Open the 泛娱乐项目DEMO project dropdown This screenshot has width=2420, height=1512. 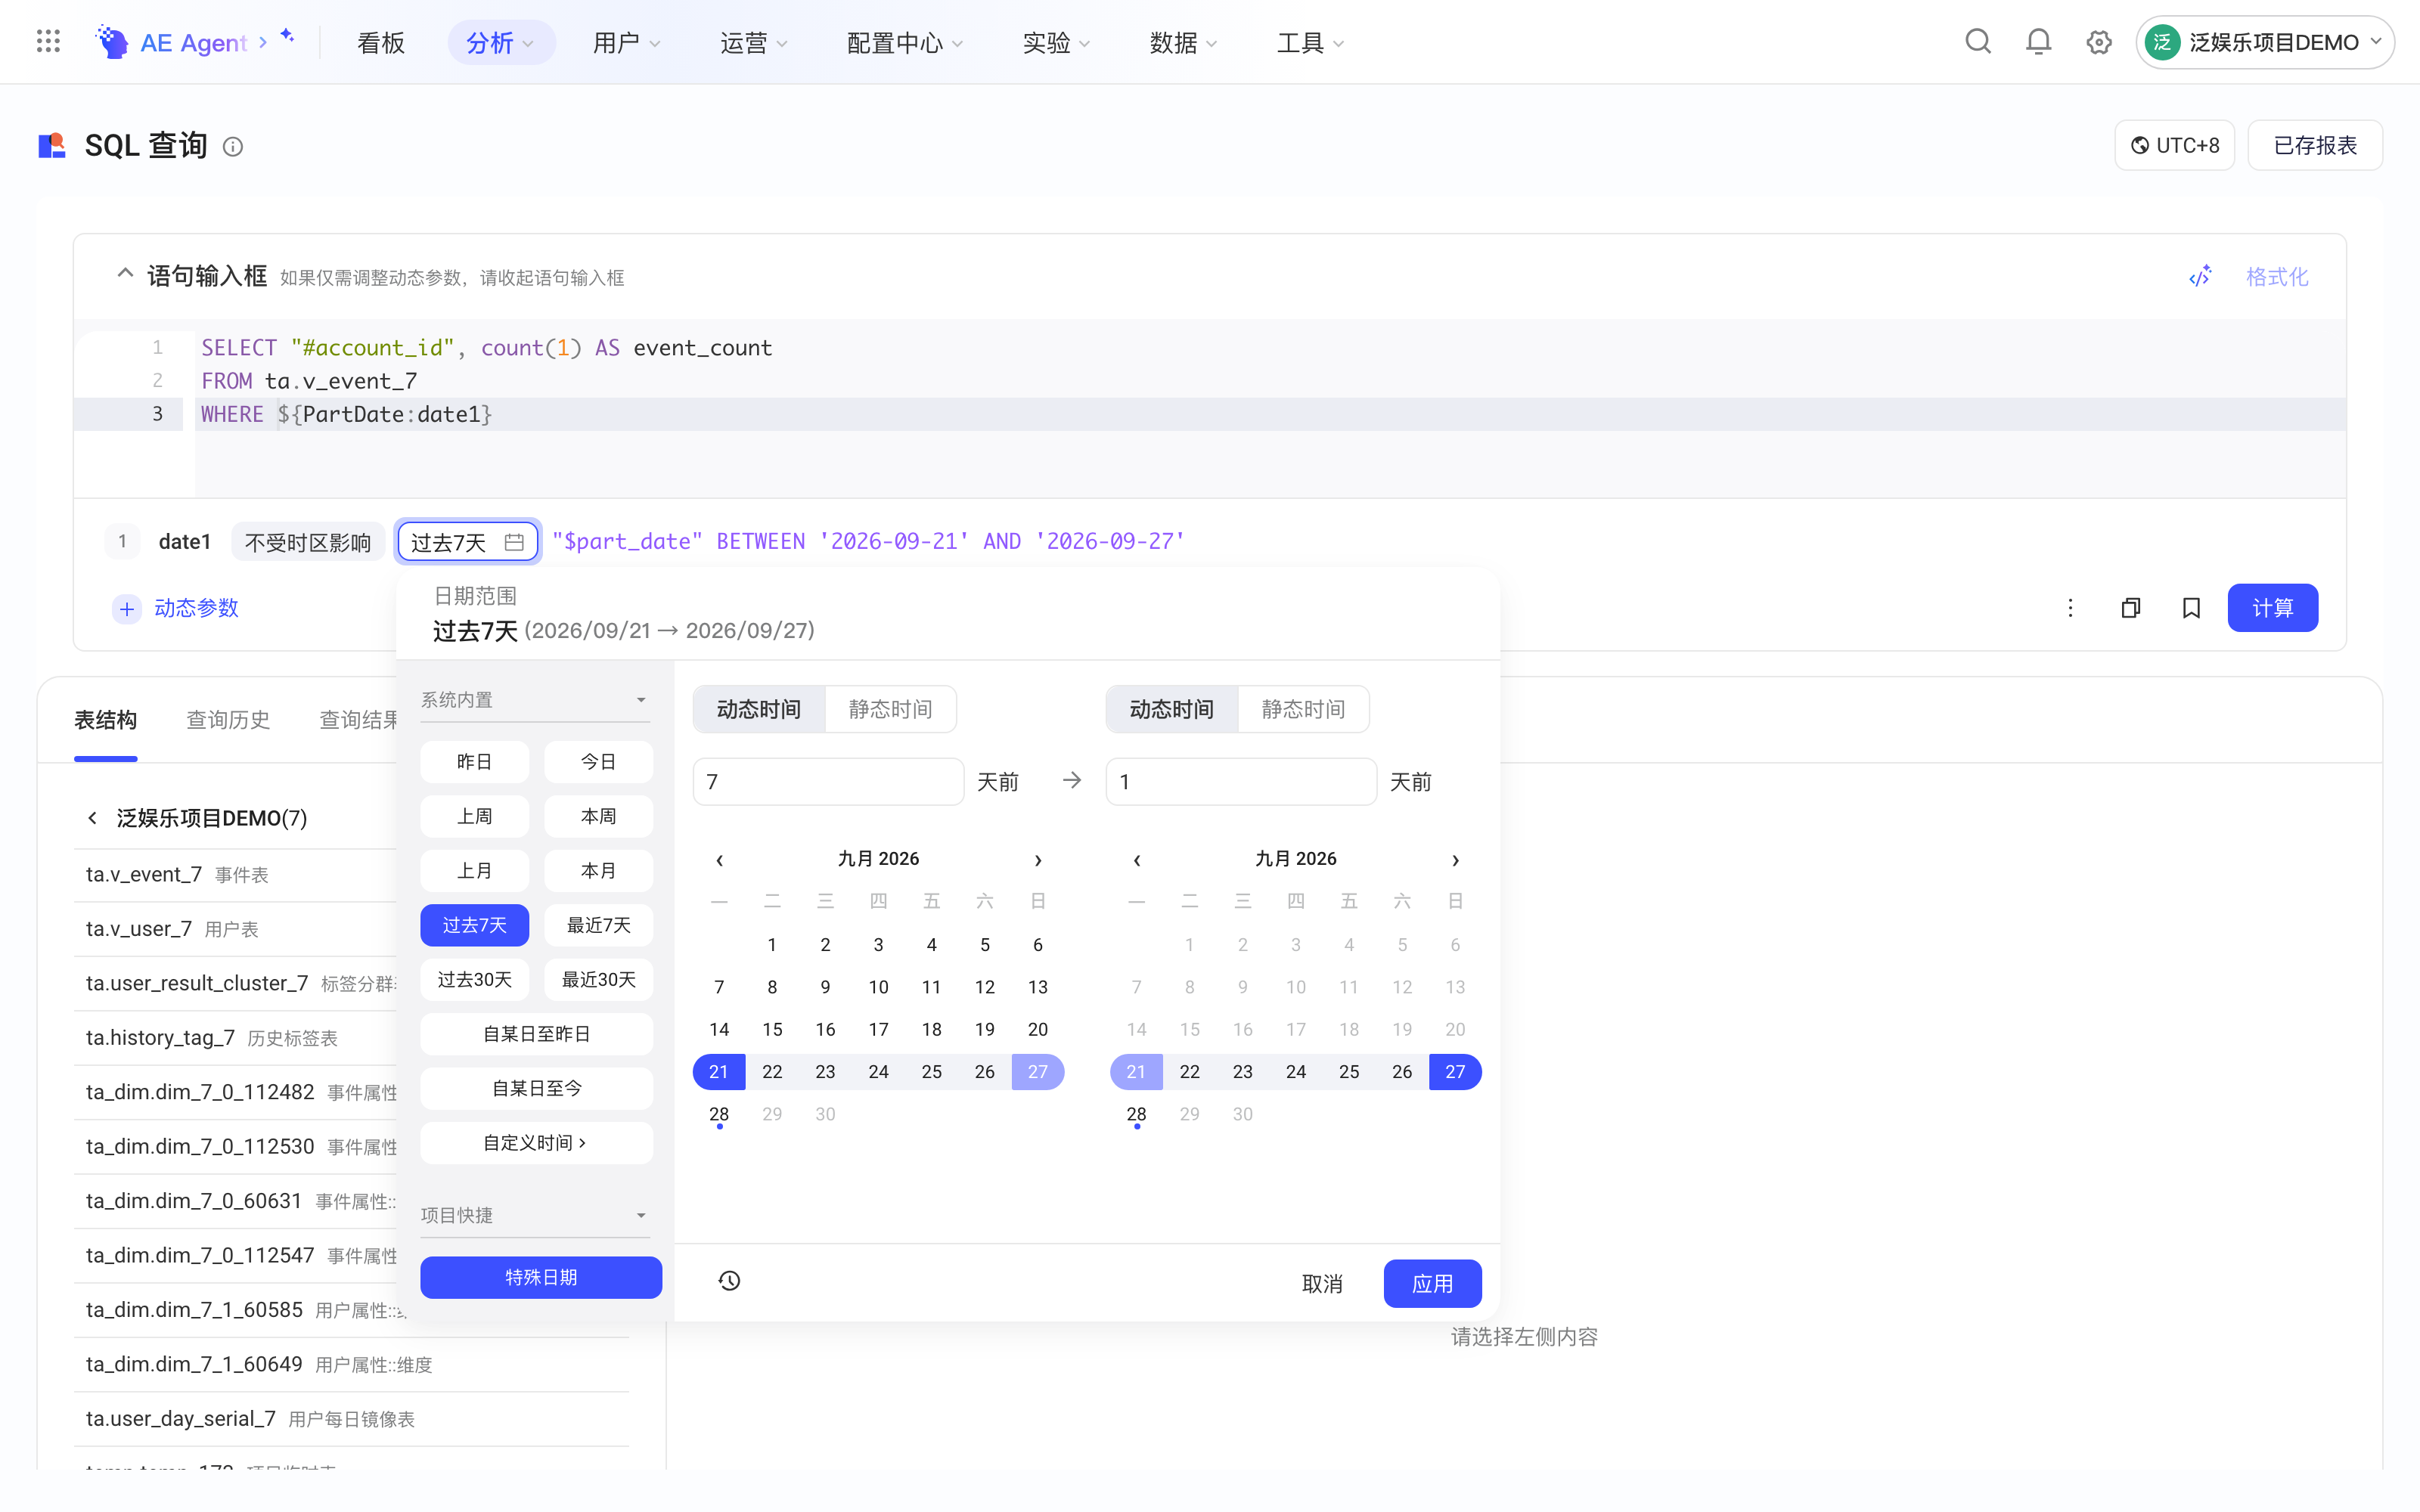(2265, 42)
